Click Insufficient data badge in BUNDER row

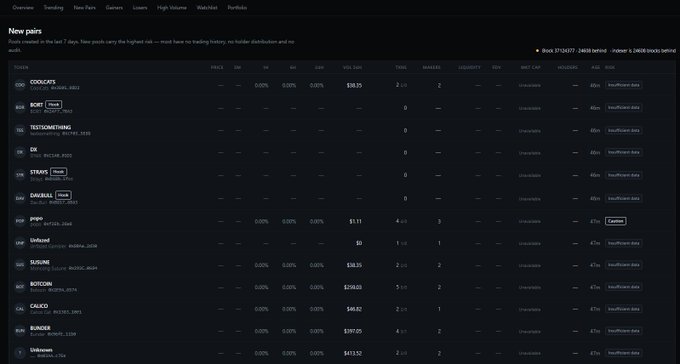[624, 331]
